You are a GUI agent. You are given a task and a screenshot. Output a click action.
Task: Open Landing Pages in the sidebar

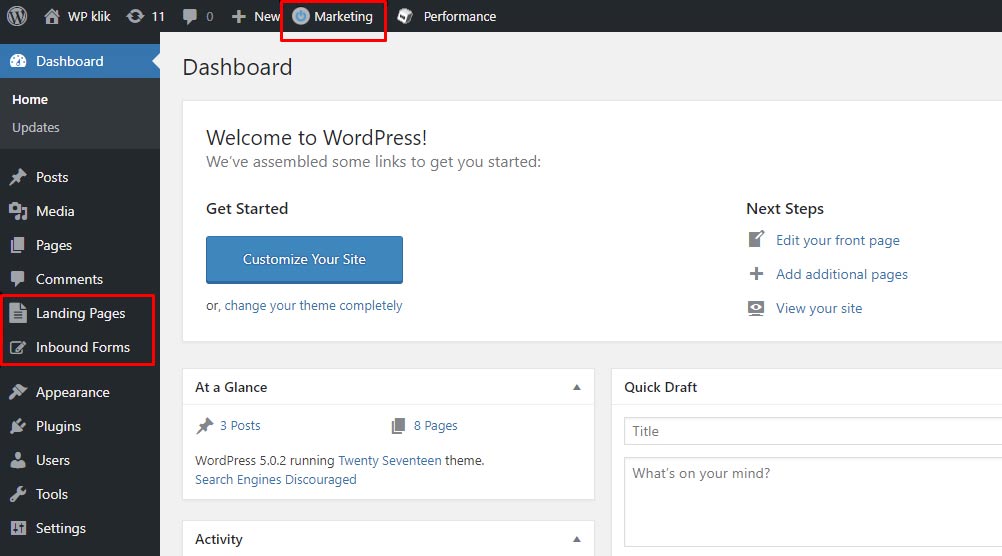click(x=80, y=313)
